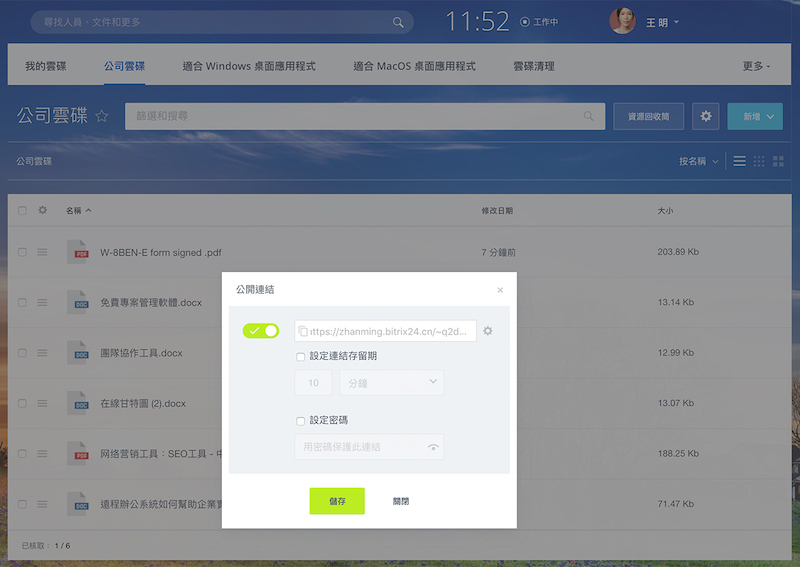The image size is (800, 567).
Task: Check the 在線甘特圖 (2).docx row
Action: point(22,403)
